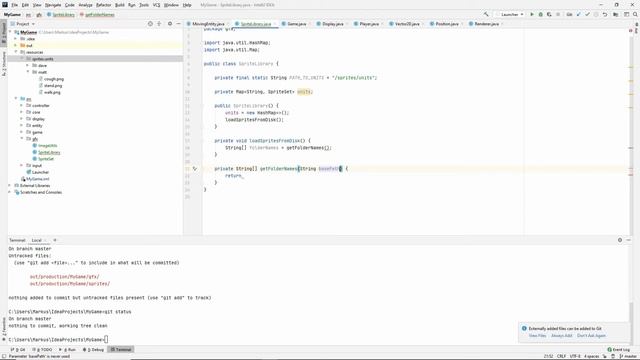Run with coverage icon in toolbar
This screenshot has height=360, width=640.
(x=549, y=14)
